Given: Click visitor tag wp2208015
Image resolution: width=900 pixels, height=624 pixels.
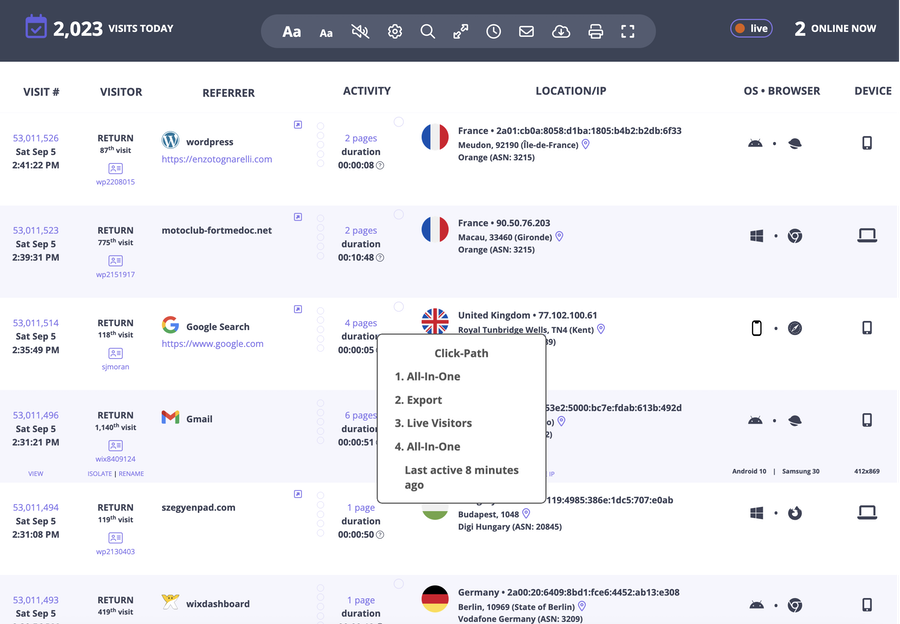Looking at the screenshot, I should click(115, 182).
